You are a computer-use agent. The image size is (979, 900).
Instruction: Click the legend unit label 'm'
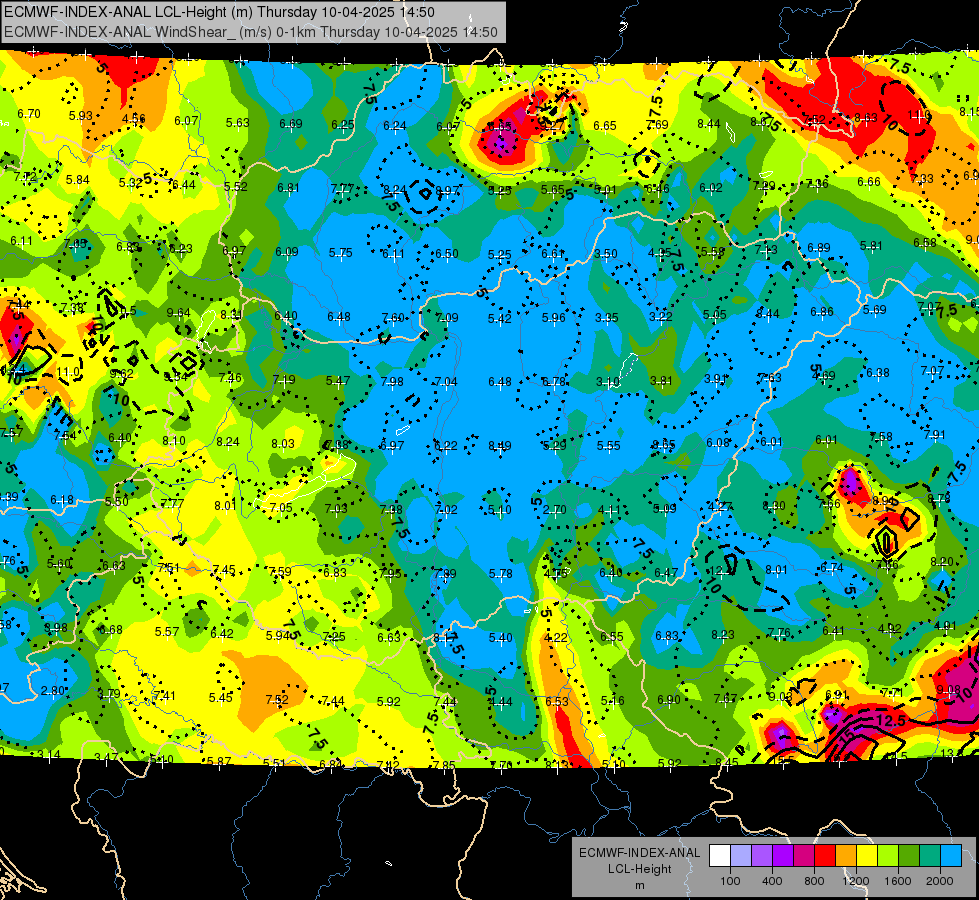(x=639, y=886)
